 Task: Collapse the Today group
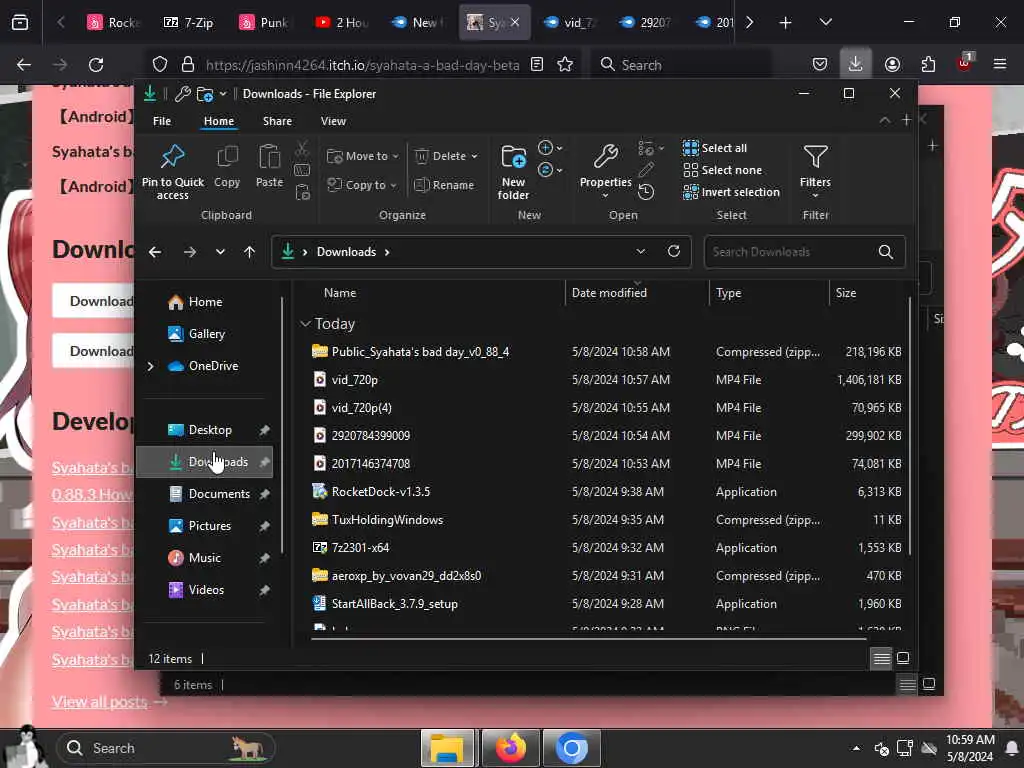(305, 324)
